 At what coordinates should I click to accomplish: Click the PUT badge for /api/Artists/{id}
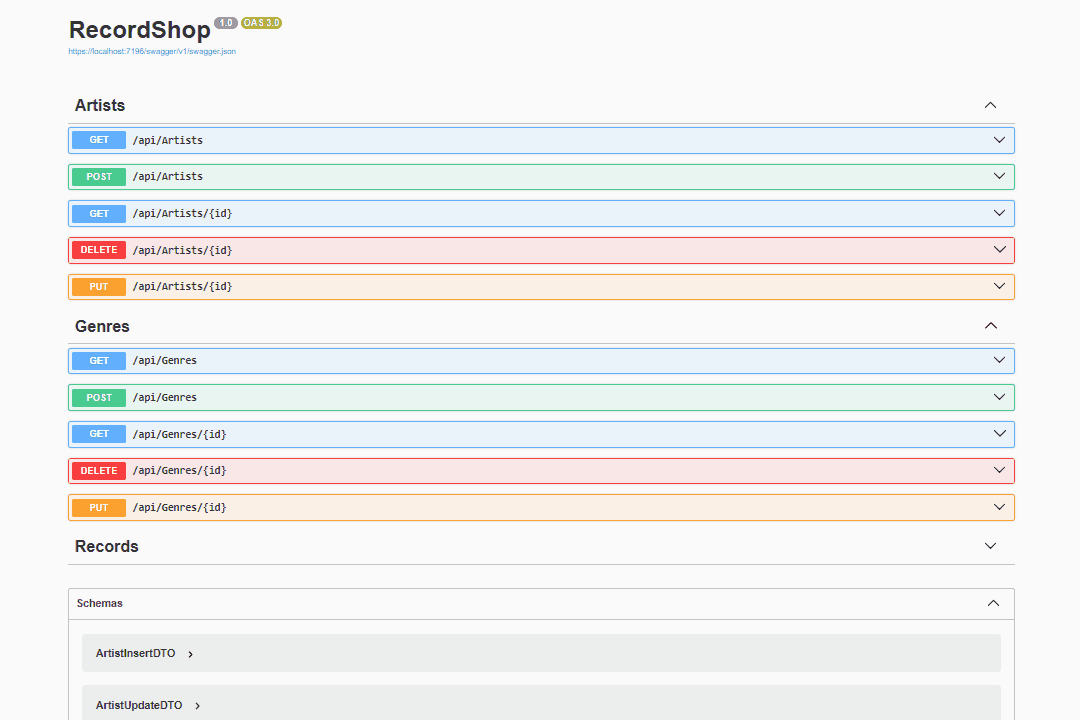coord(99,287)
